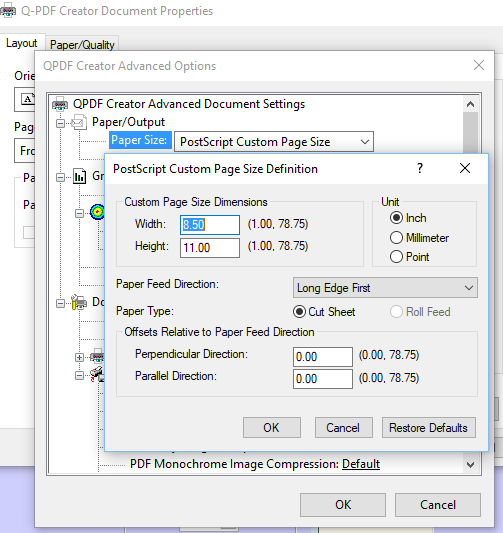
Task: Click the Graphic chart page icon
Action: pos(80,176)
